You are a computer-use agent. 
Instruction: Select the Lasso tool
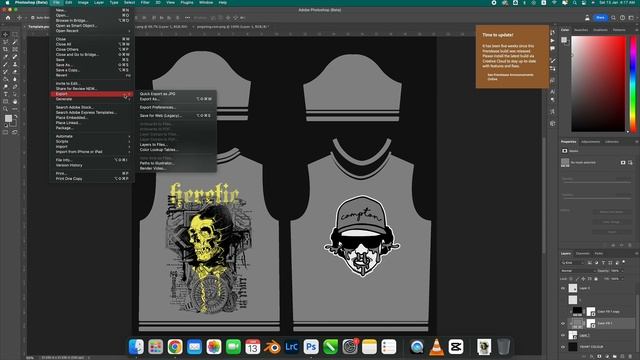5,42
